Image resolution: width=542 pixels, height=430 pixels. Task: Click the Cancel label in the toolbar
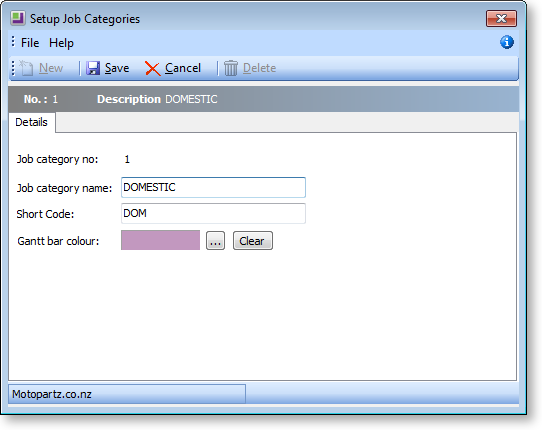[183, 68]
